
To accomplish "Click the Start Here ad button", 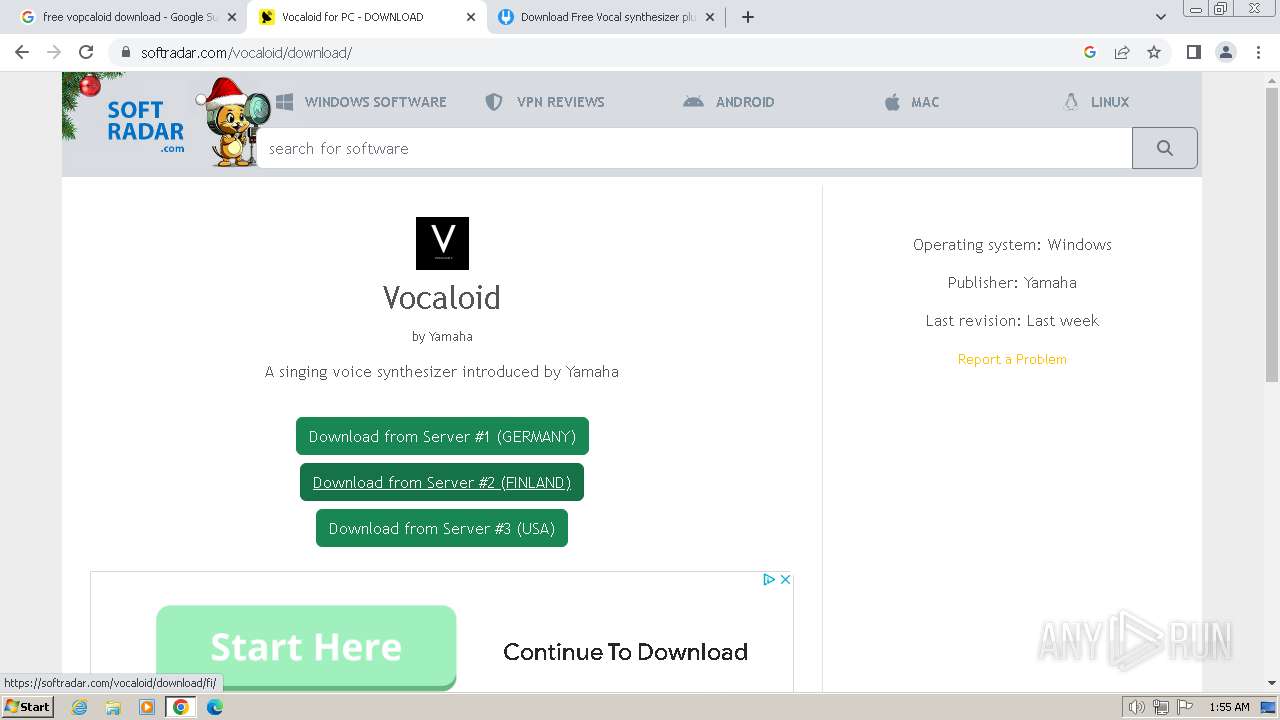I will pos(306,647).
